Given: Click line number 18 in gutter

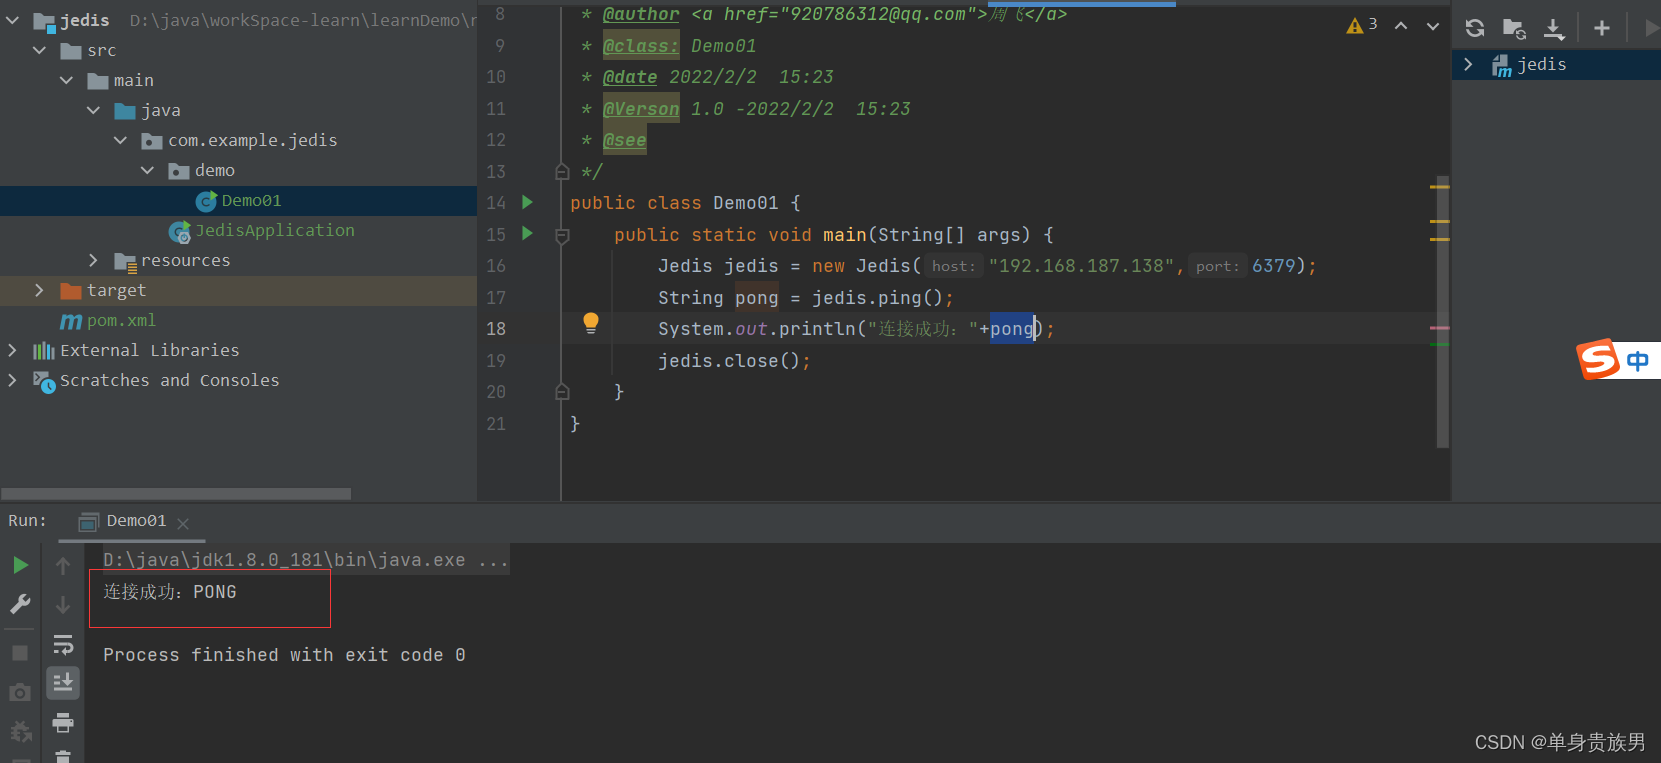Looking at the screenshot, I should click(x=496, y=328).
